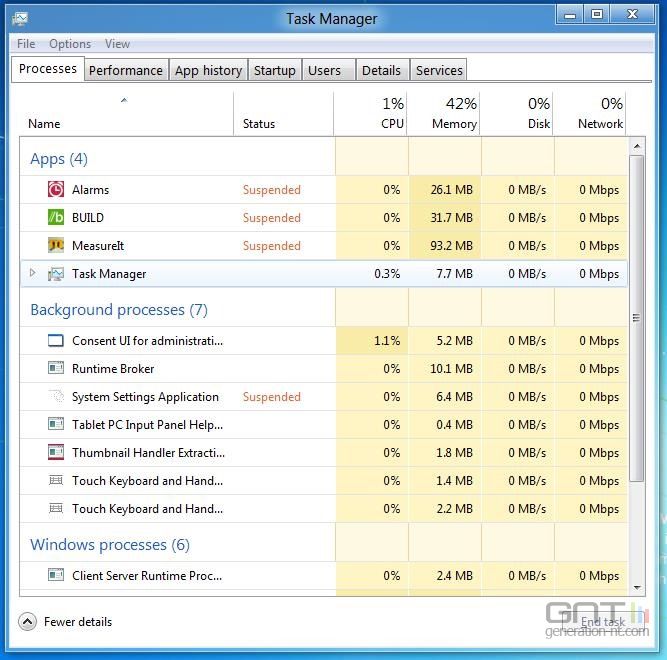Switch to the Startup tab
Viewport: 667px width, 660px height.
275,70
